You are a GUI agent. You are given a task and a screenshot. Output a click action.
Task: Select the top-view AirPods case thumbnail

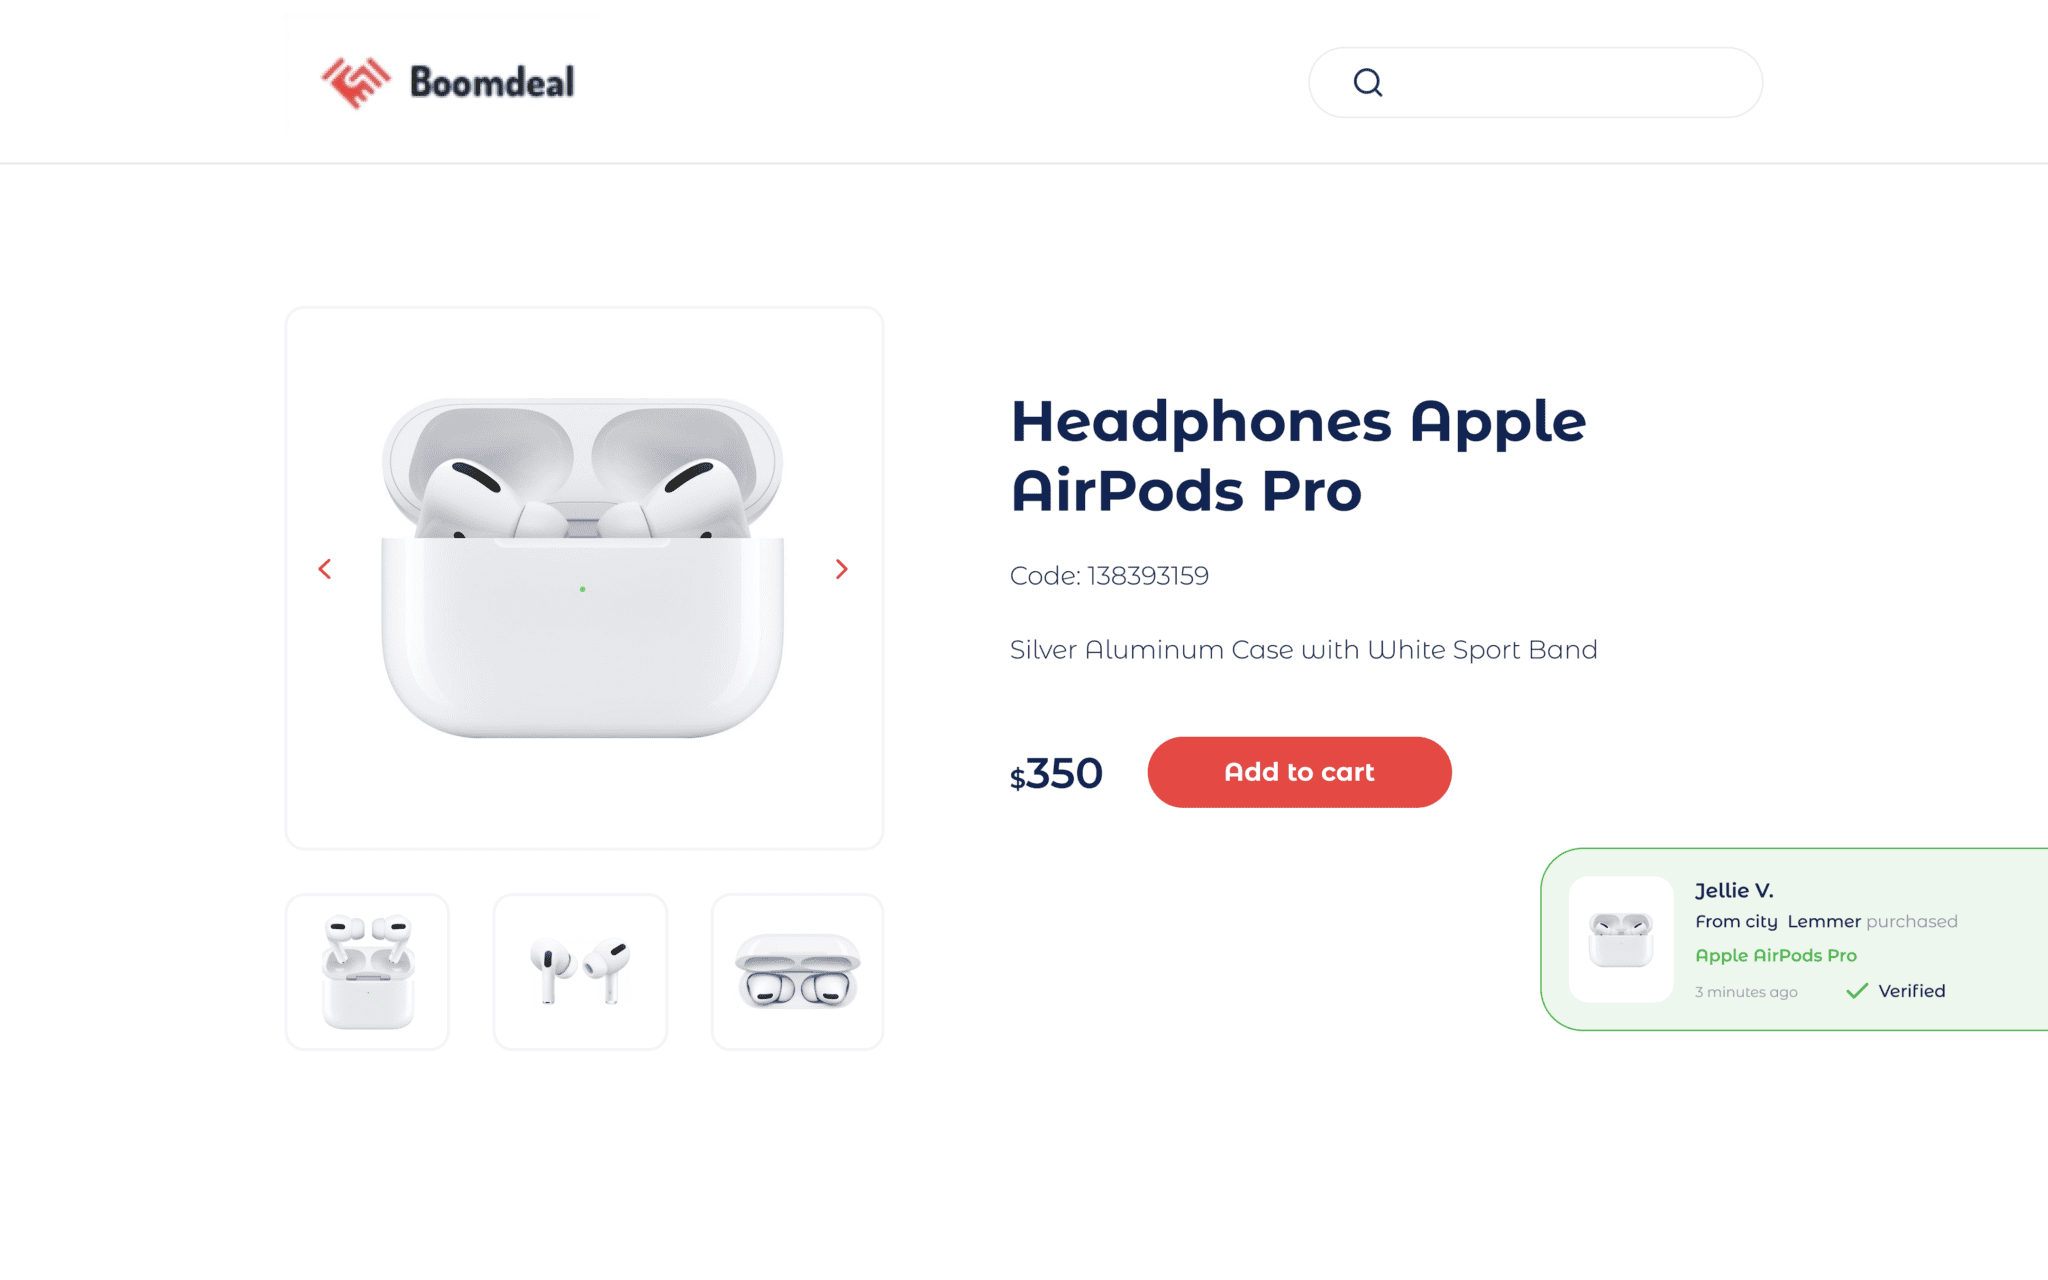(797, 972)
